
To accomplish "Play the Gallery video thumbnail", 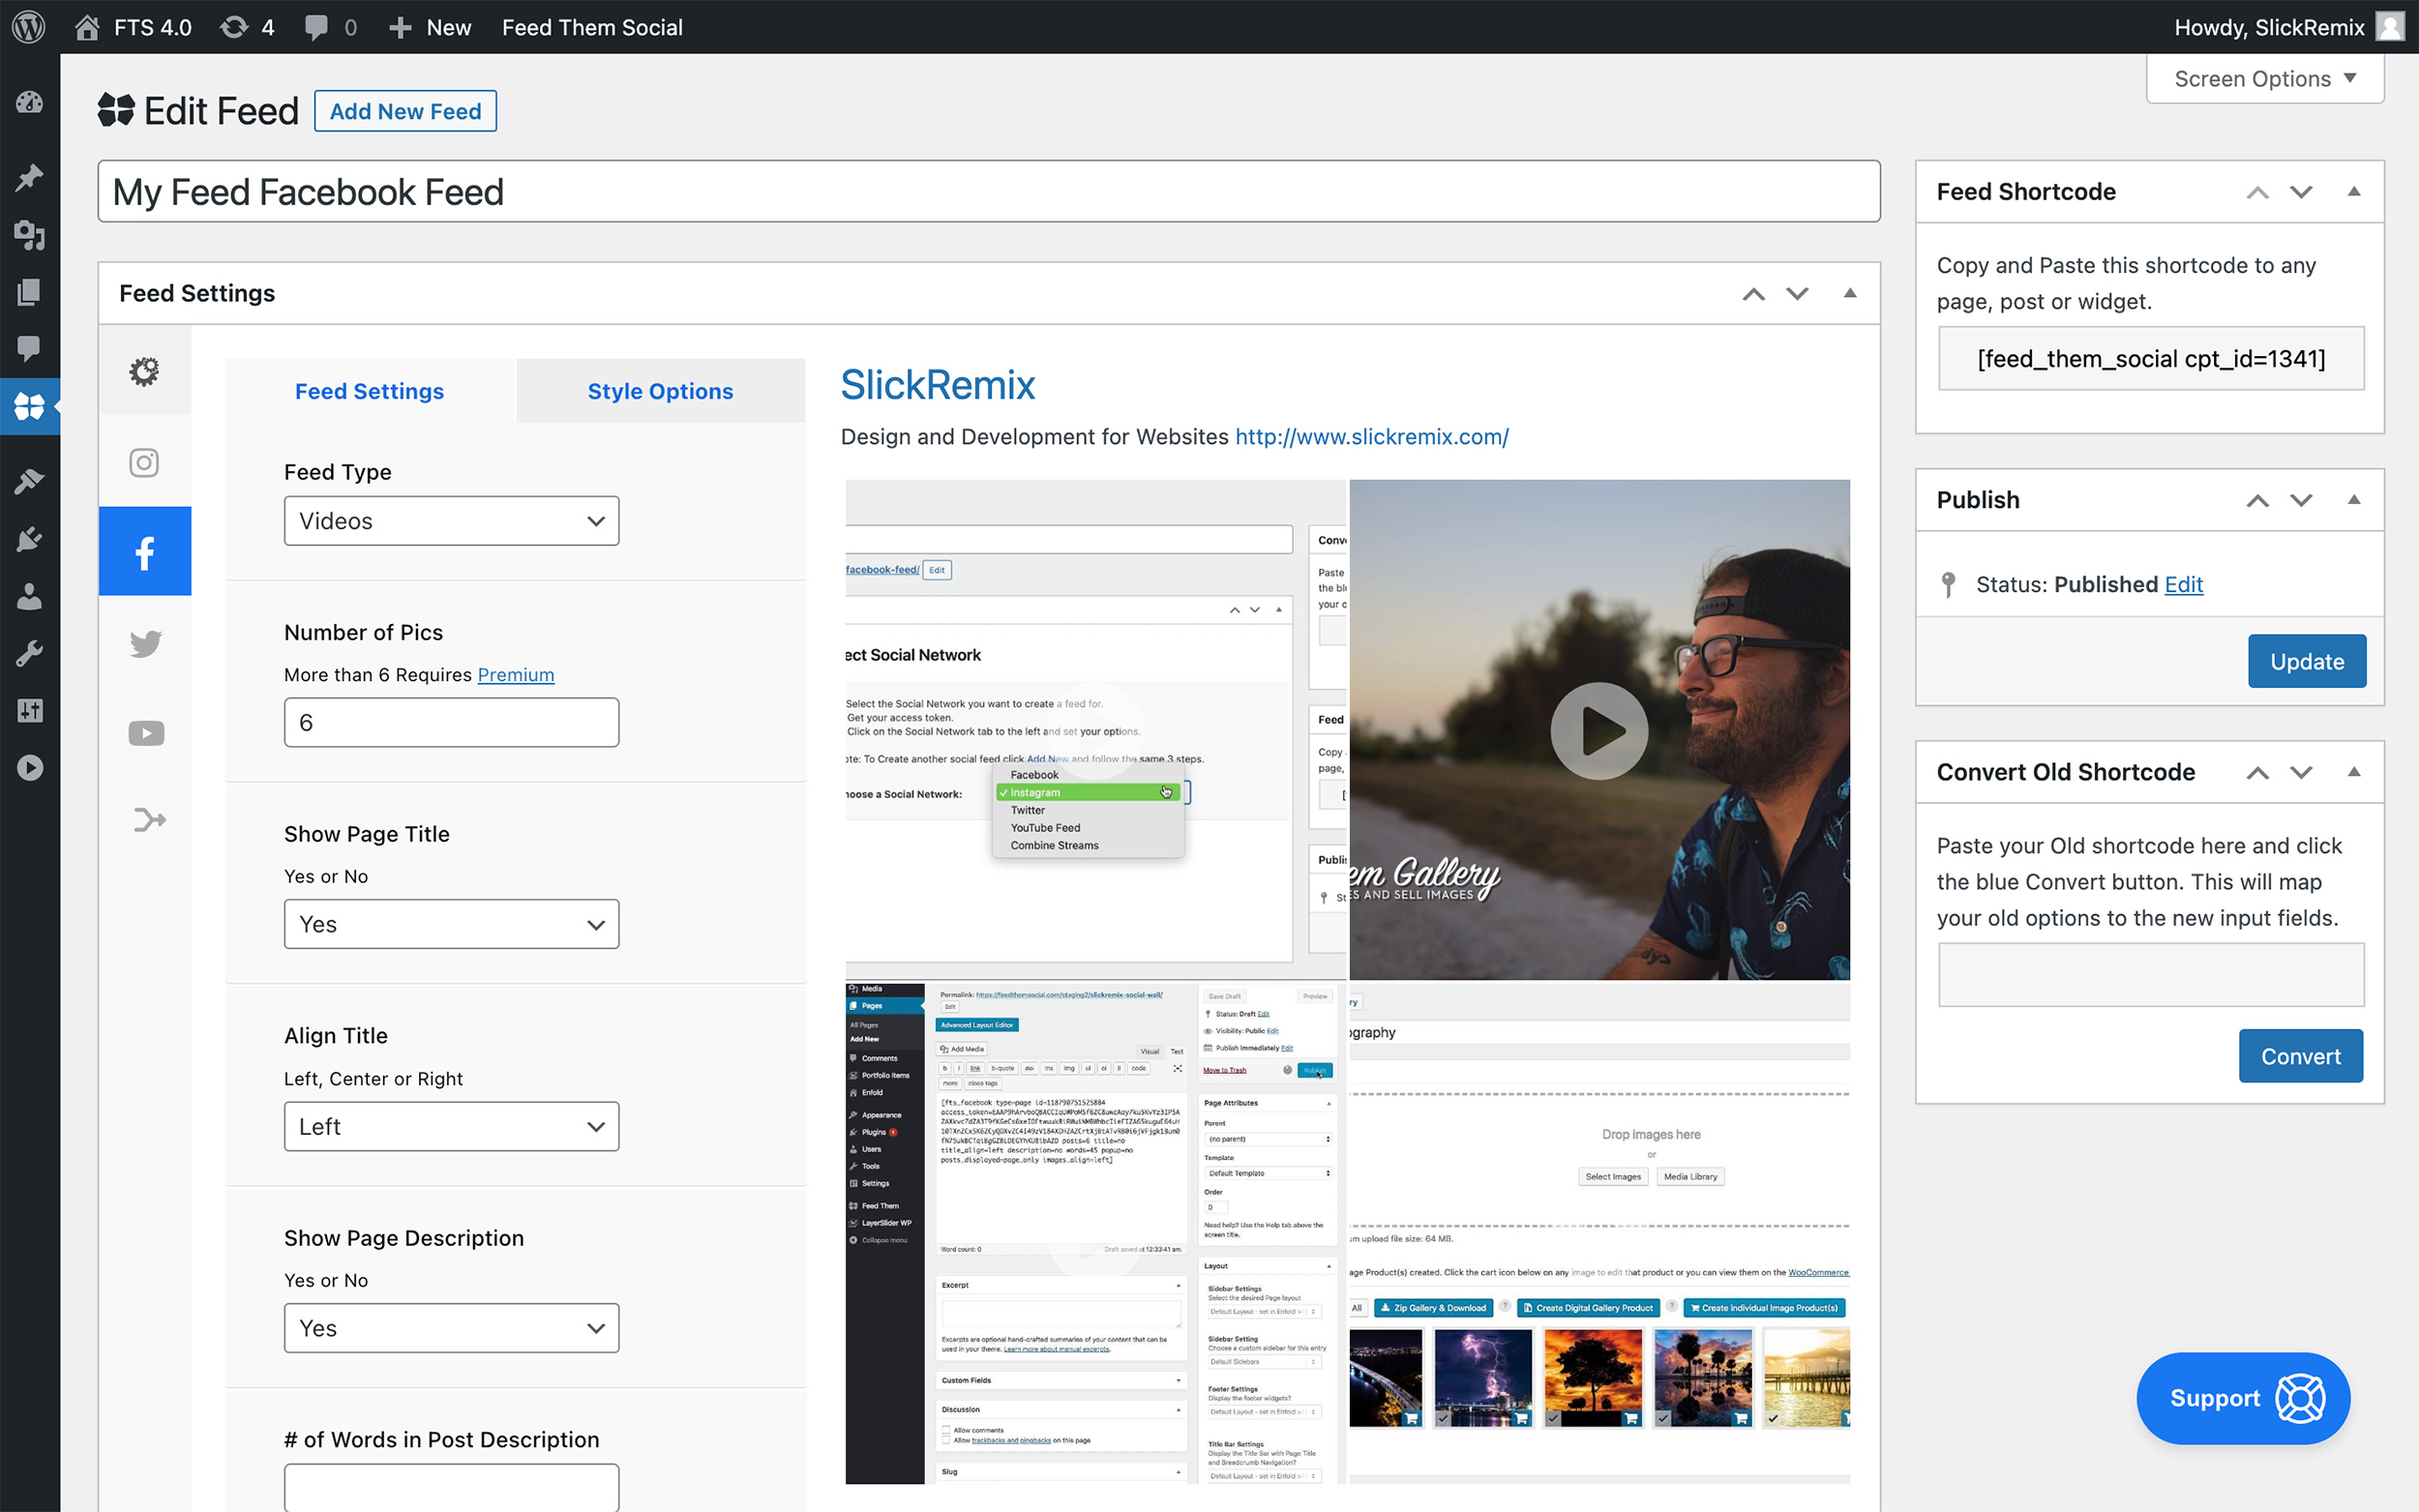I will [x=1599, y=730].
